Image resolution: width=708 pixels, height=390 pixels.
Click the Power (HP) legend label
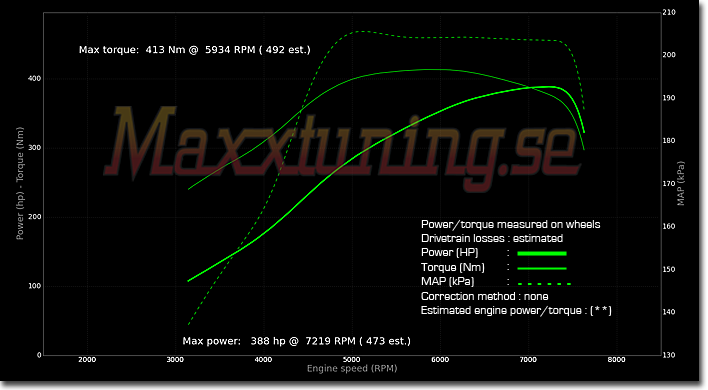(449, 253)
